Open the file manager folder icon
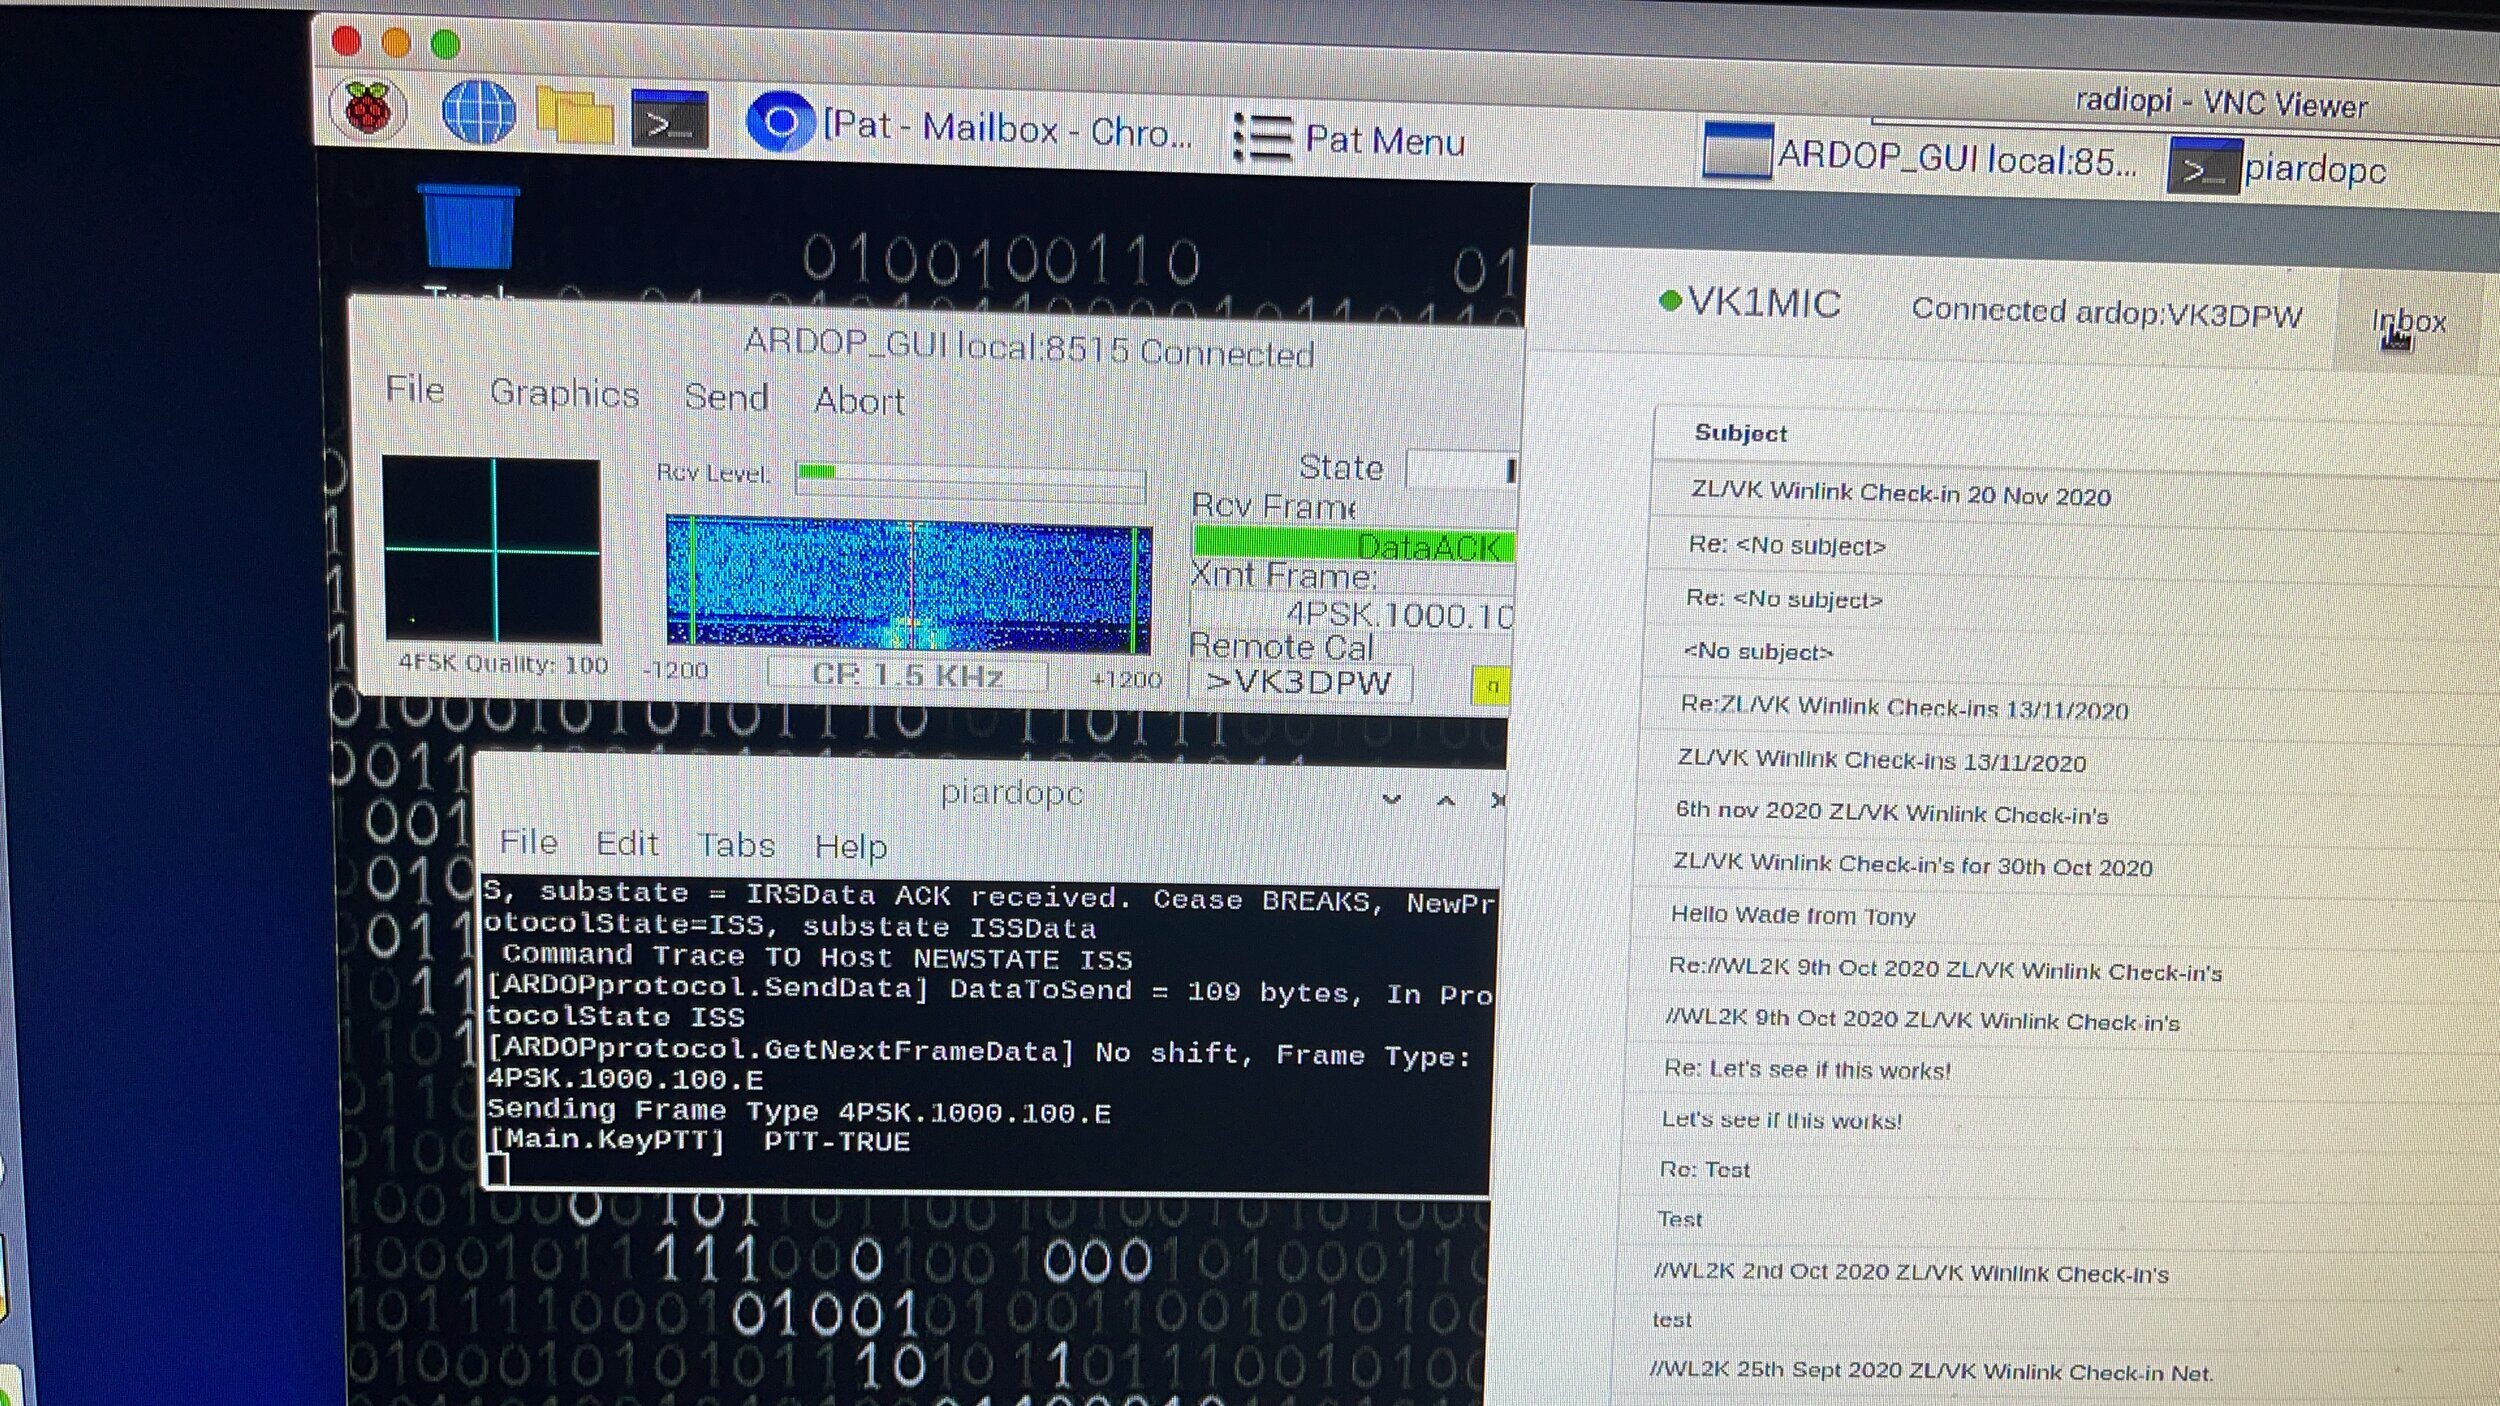This screenshot has width=2500, height=1406. 574,115
